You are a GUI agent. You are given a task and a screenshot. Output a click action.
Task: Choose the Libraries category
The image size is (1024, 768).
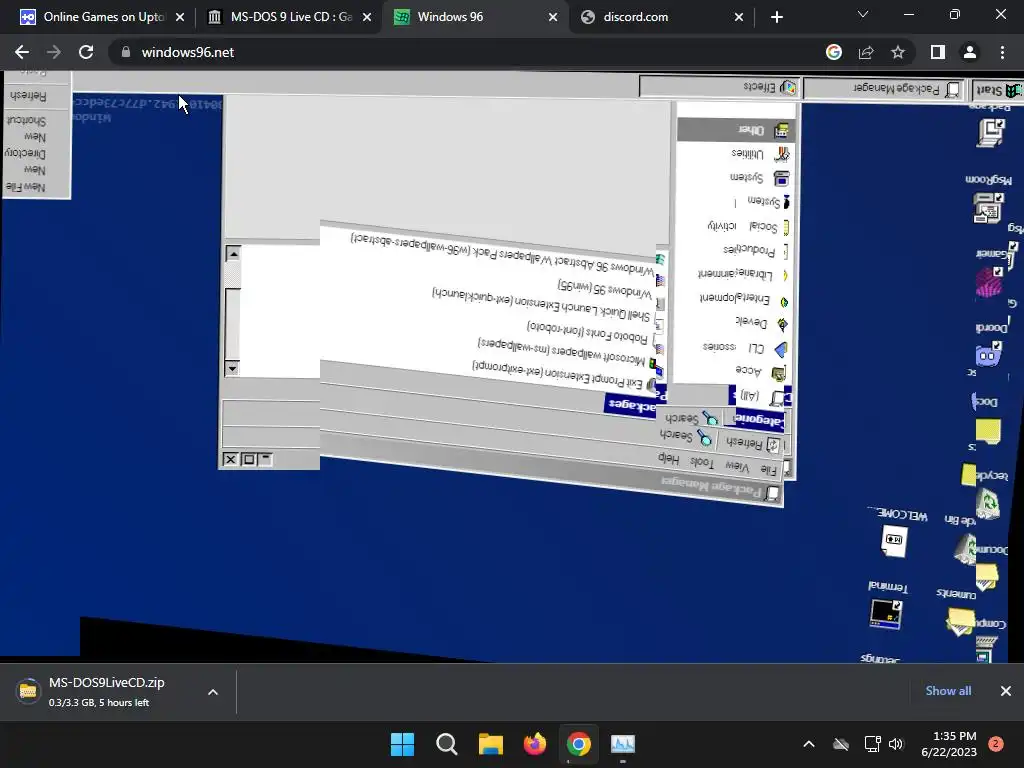click(741, 274)
